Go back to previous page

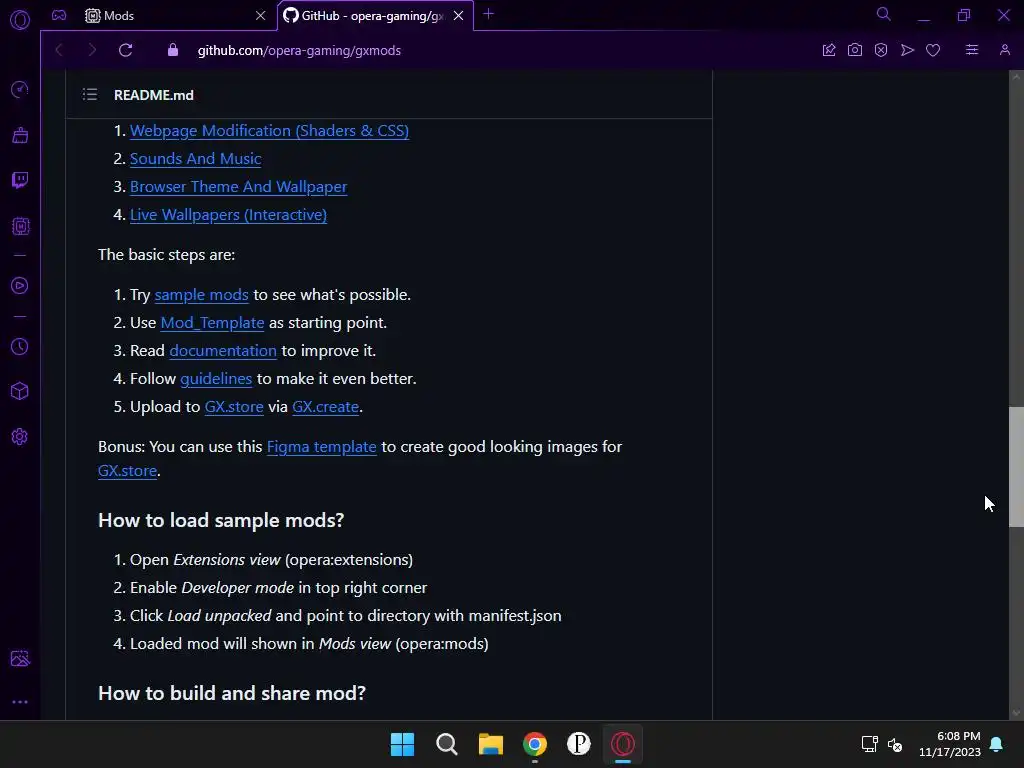59,50
